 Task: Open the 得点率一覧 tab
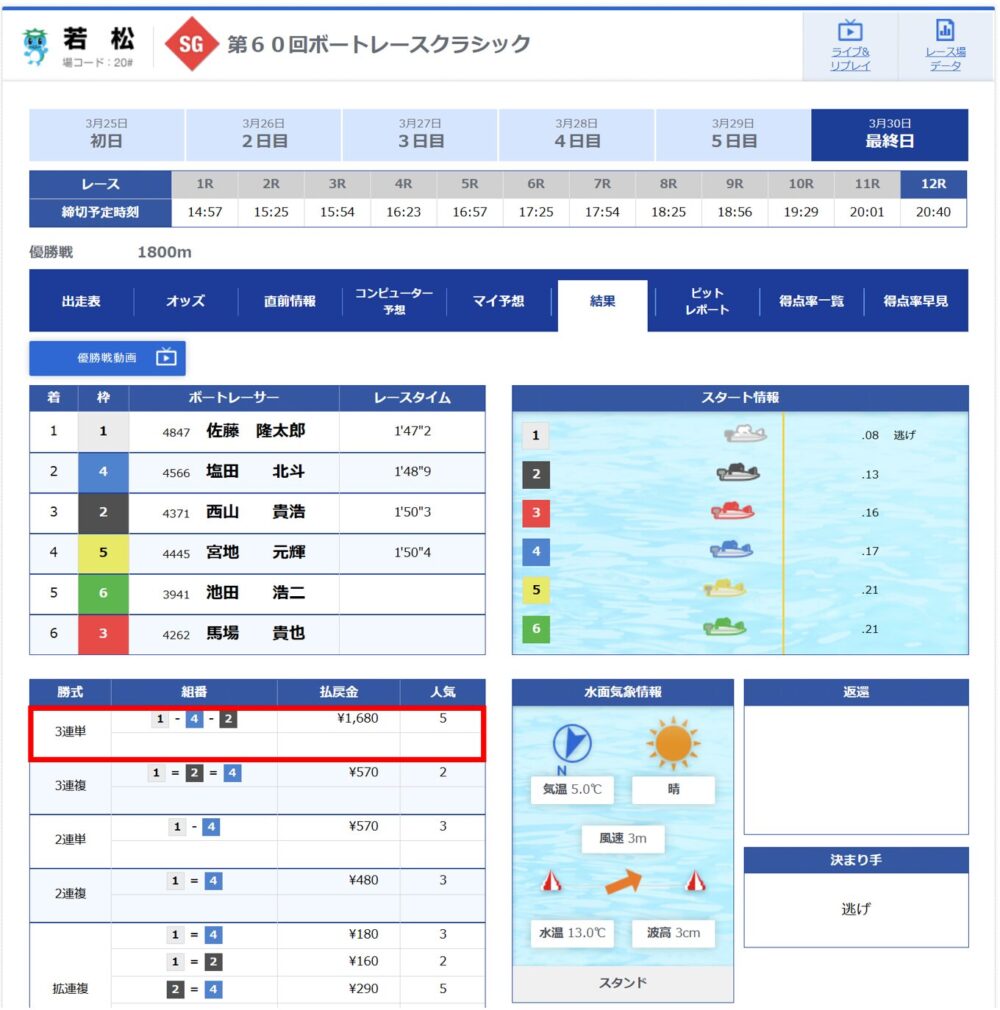pyautogui.click(x=810, y=301)
